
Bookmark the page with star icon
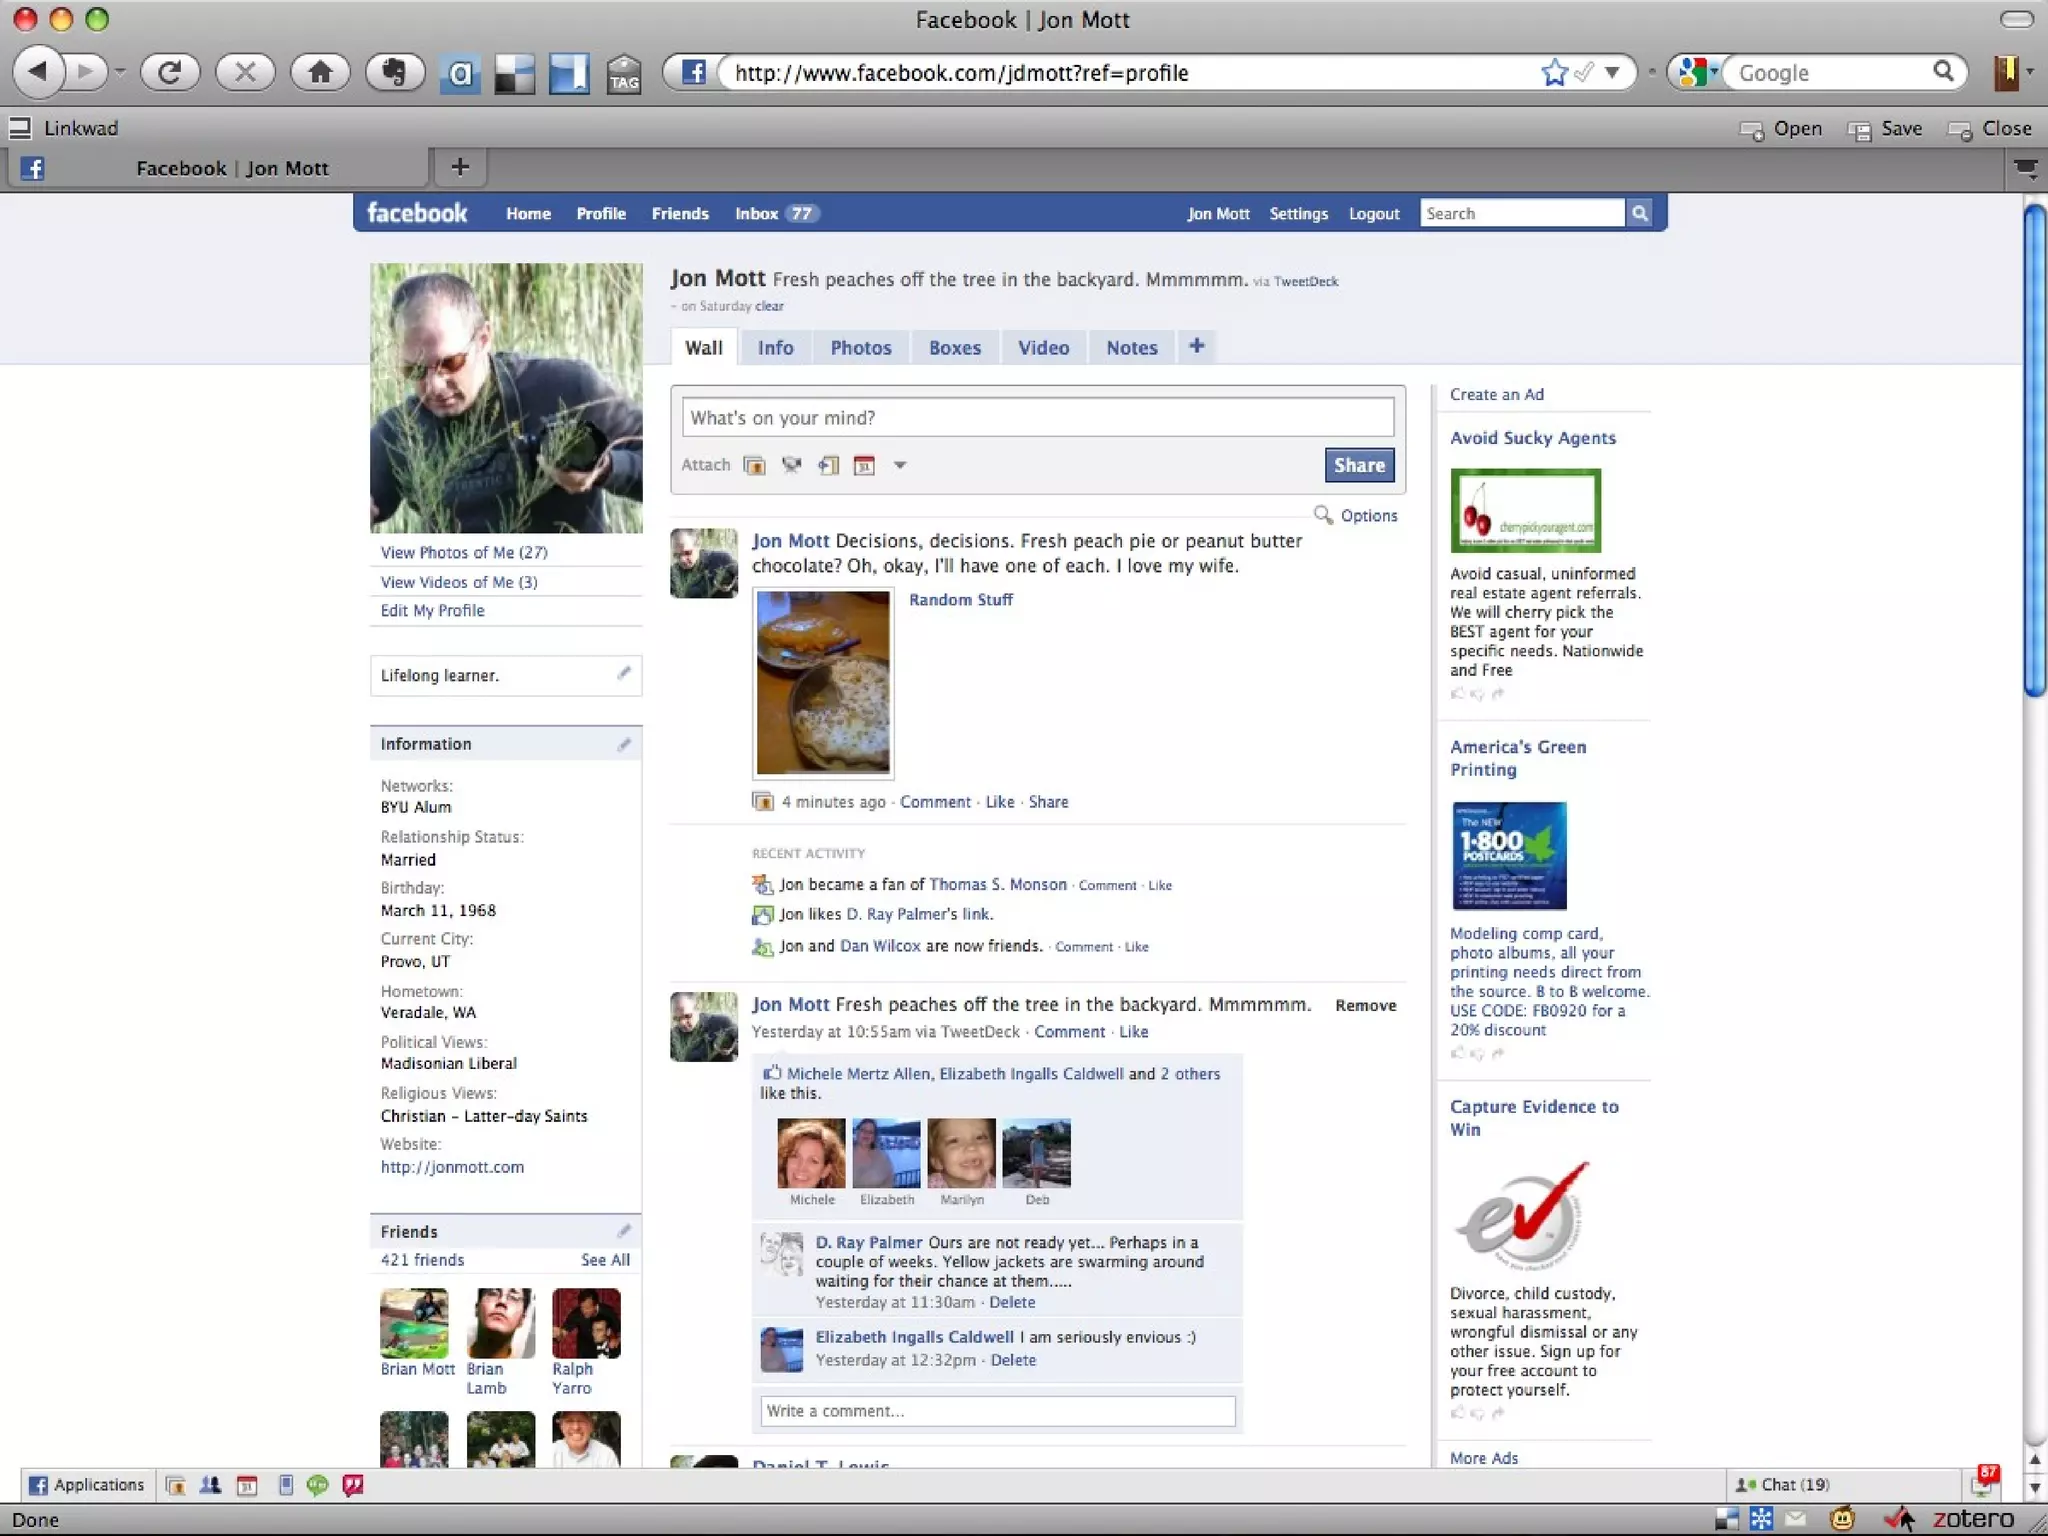[x=1553, y=72]
